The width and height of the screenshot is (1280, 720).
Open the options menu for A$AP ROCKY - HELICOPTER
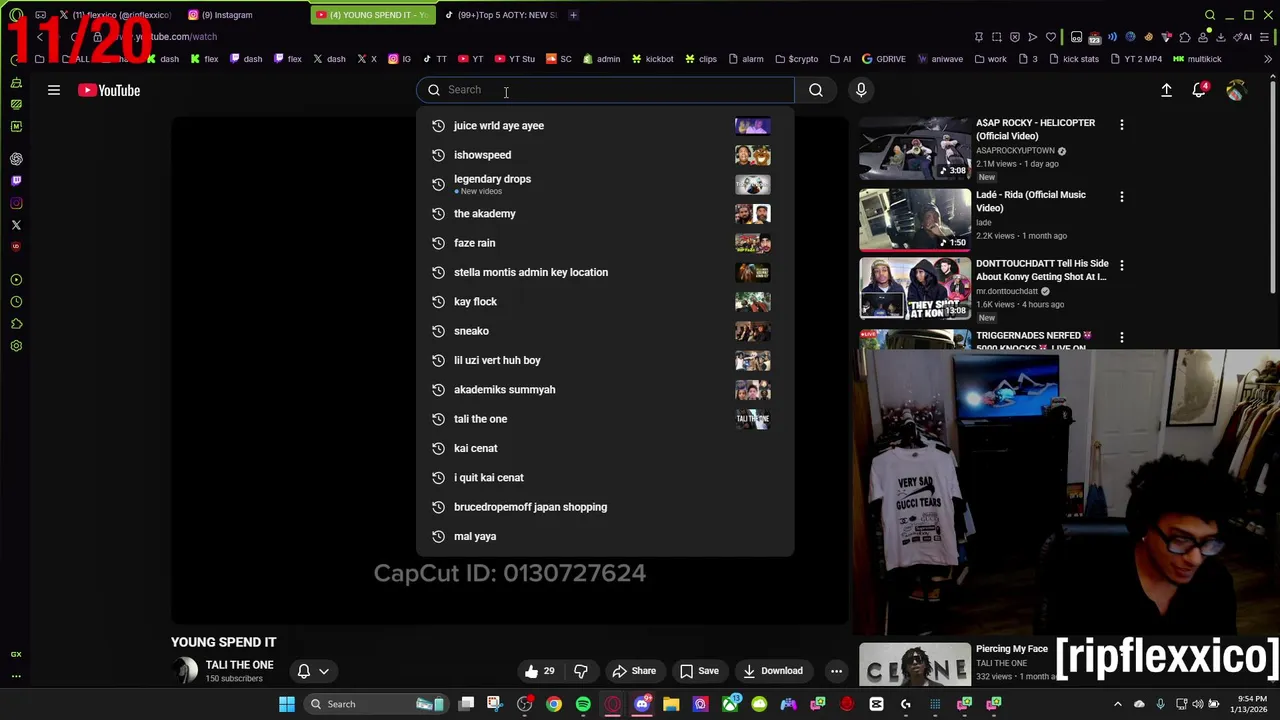tap(1121, 125)
